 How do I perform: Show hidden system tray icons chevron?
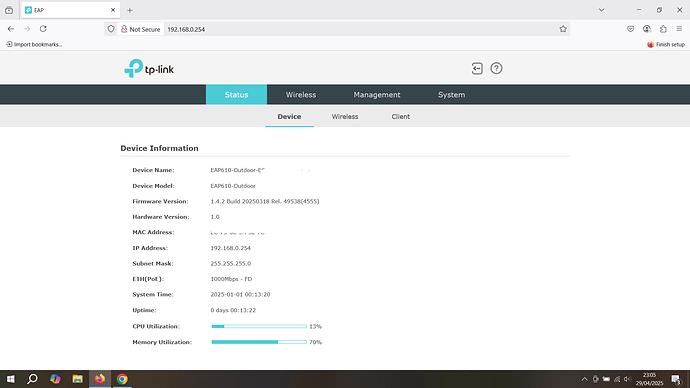click(584, 379)
